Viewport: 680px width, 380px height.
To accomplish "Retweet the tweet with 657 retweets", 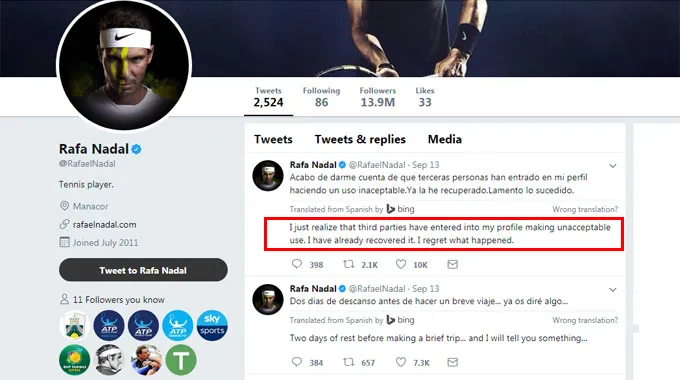I will pyautogui.click(x=349, y=362).
